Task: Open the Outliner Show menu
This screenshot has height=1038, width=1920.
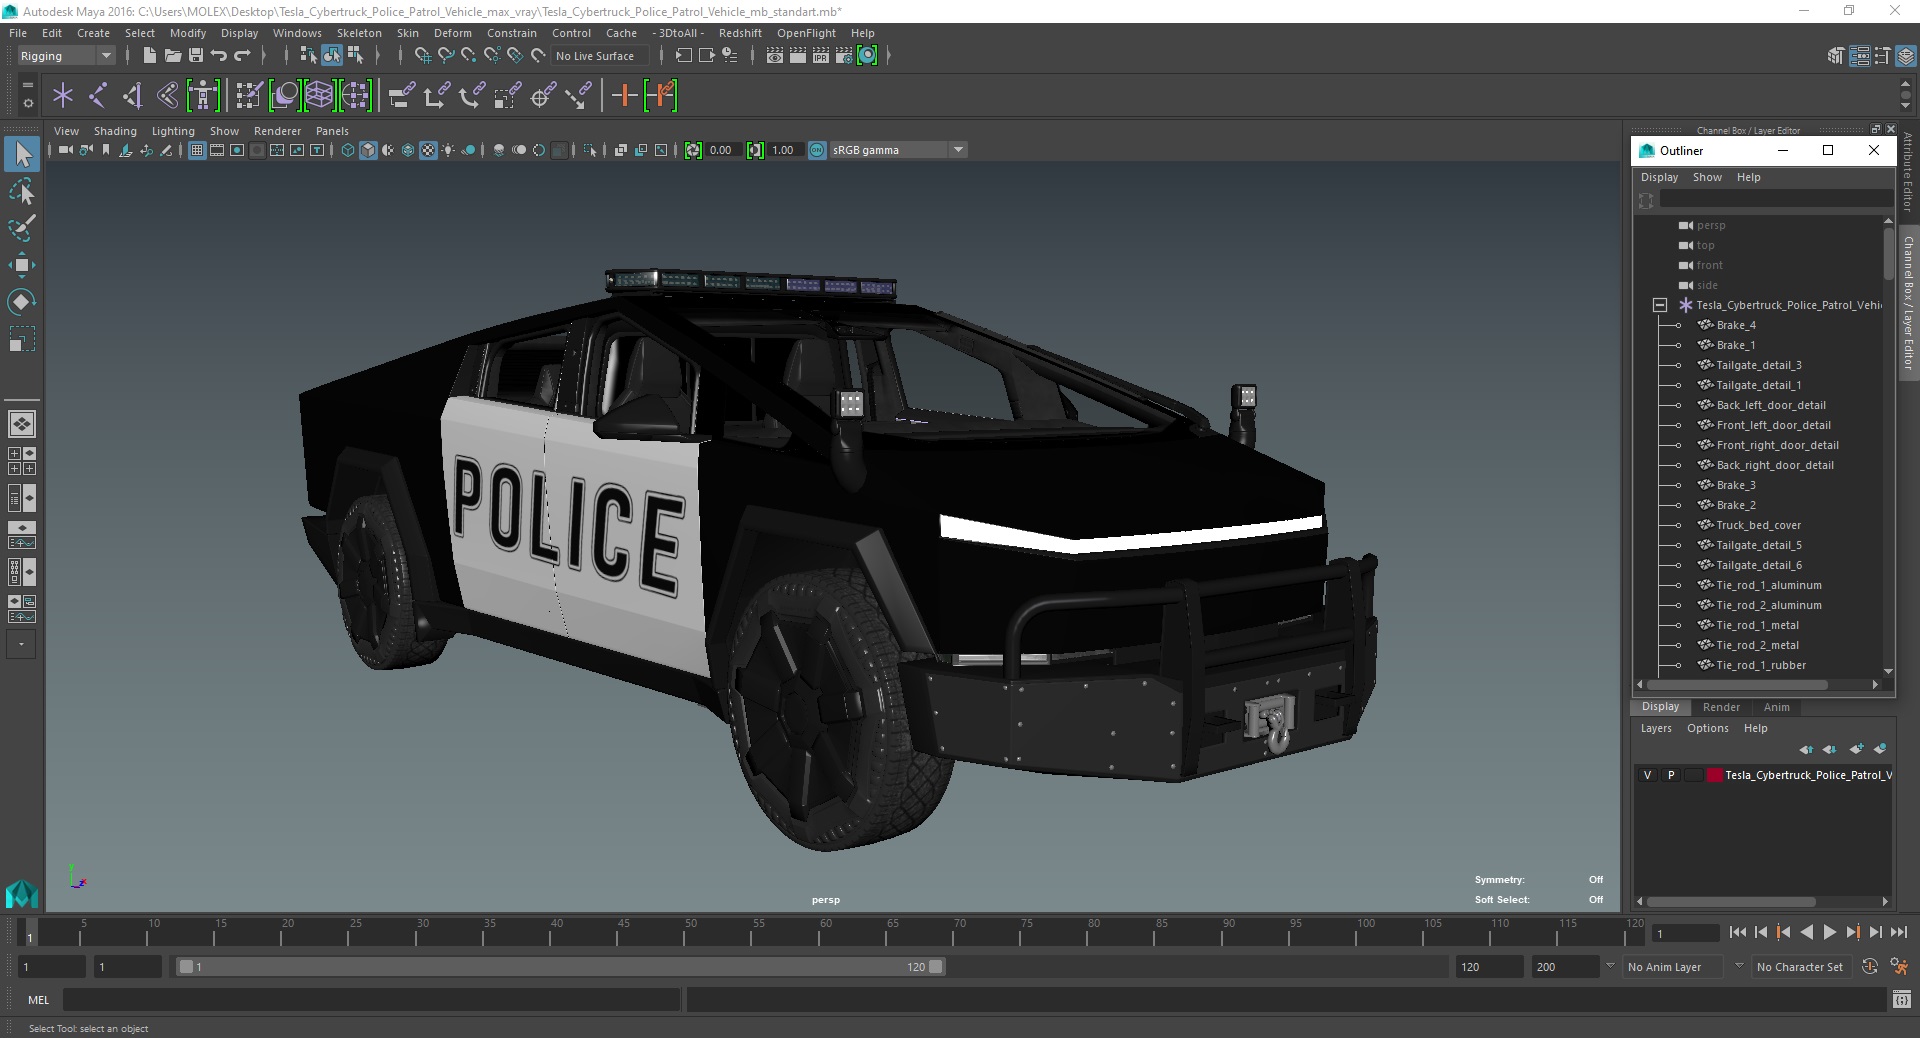Action: tap(1707, 177)
